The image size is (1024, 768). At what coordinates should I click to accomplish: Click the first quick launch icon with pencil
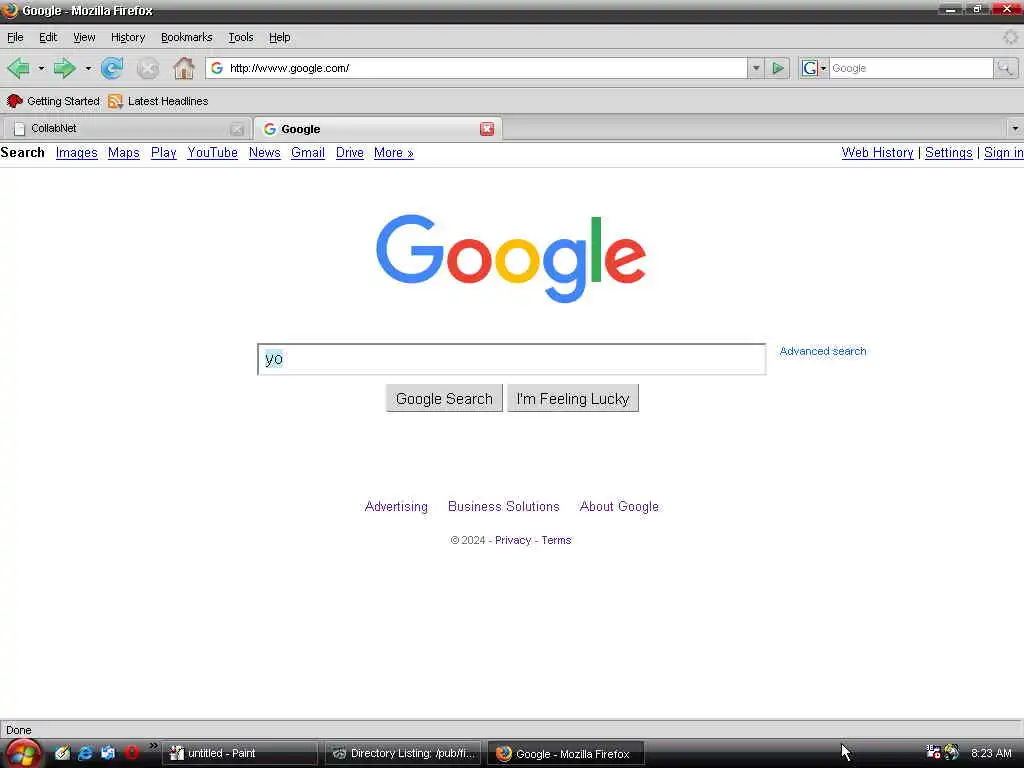click(x=62, y=753)
